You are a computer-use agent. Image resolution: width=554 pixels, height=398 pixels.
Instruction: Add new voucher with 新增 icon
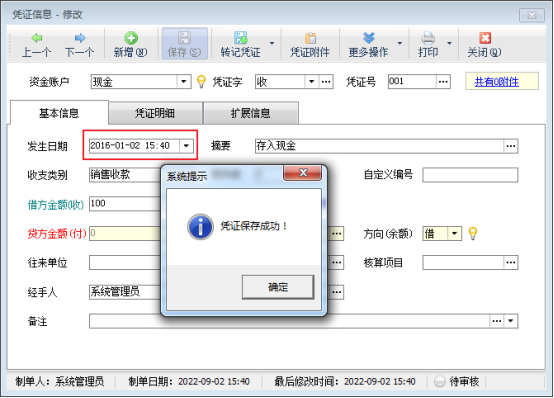pyautogui.click(x=131, y=38)
